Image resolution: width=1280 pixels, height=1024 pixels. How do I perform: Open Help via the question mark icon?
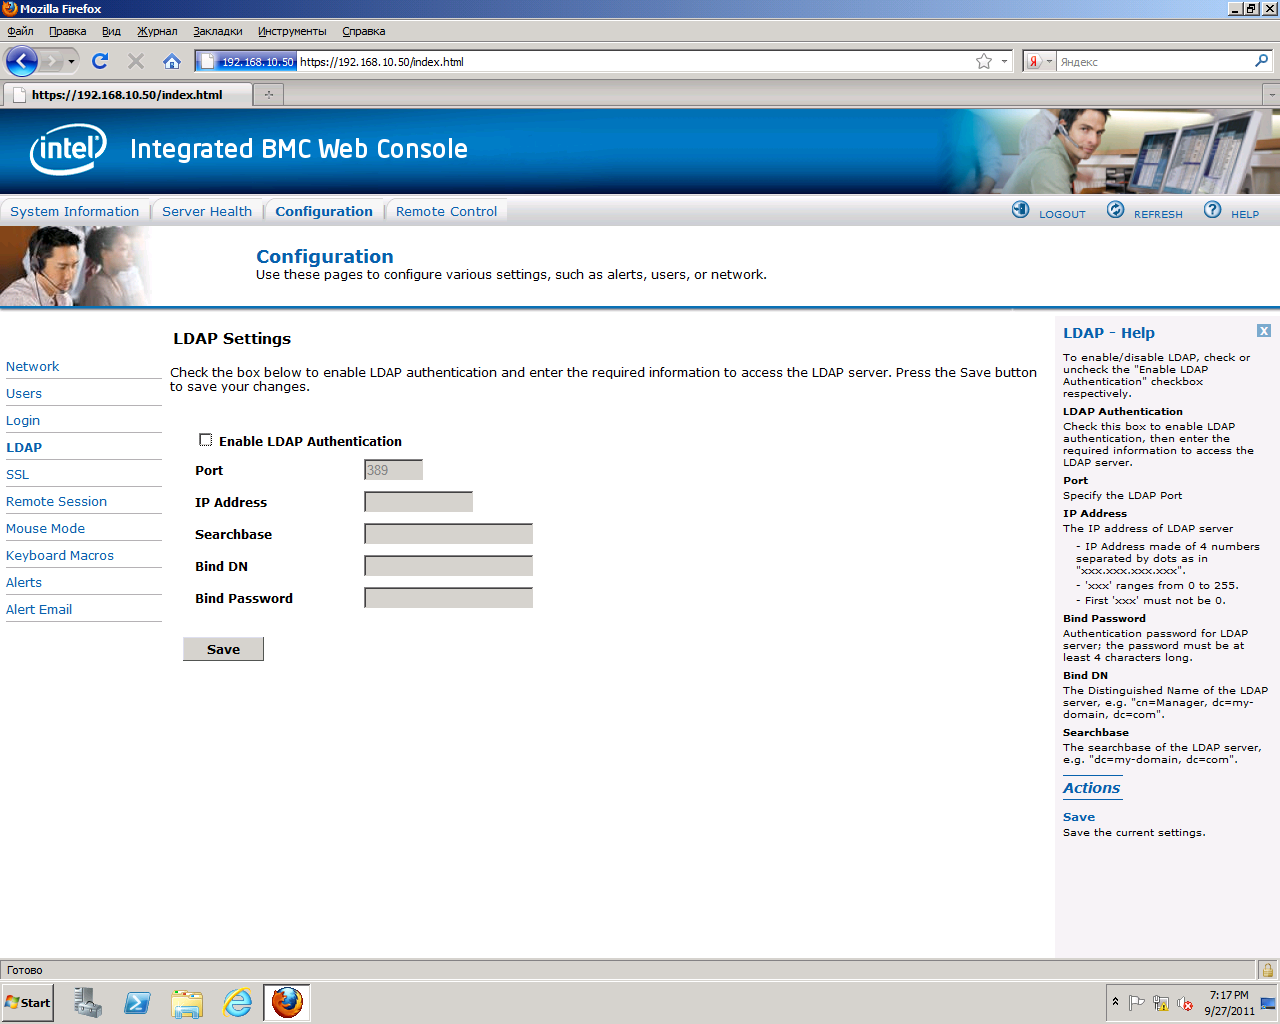pyautogui.click(x=1212, y=210)
